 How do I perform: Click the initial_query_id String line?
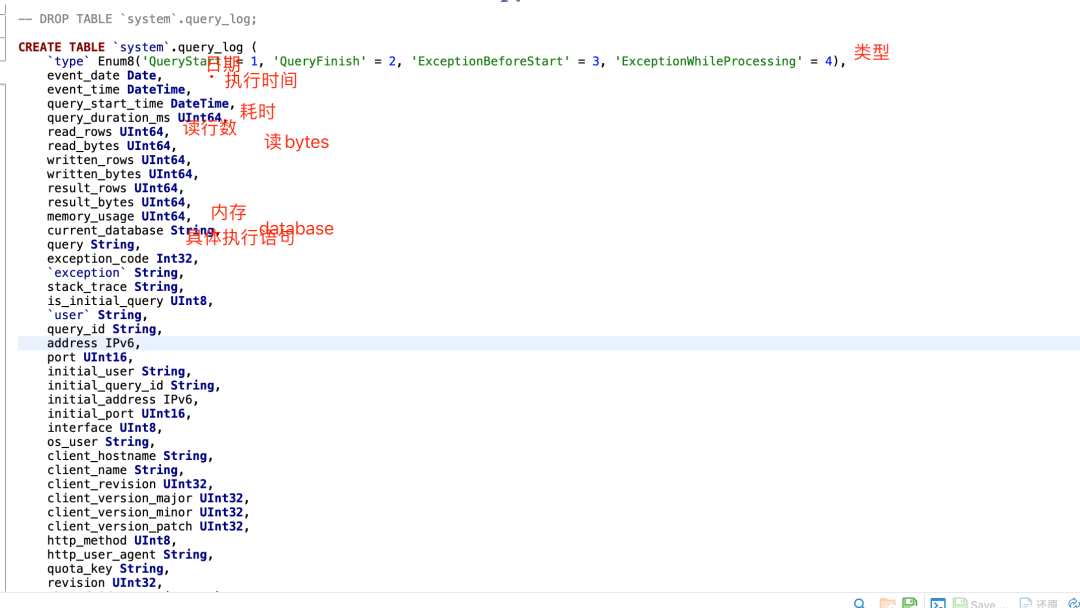tap(134, 386)
